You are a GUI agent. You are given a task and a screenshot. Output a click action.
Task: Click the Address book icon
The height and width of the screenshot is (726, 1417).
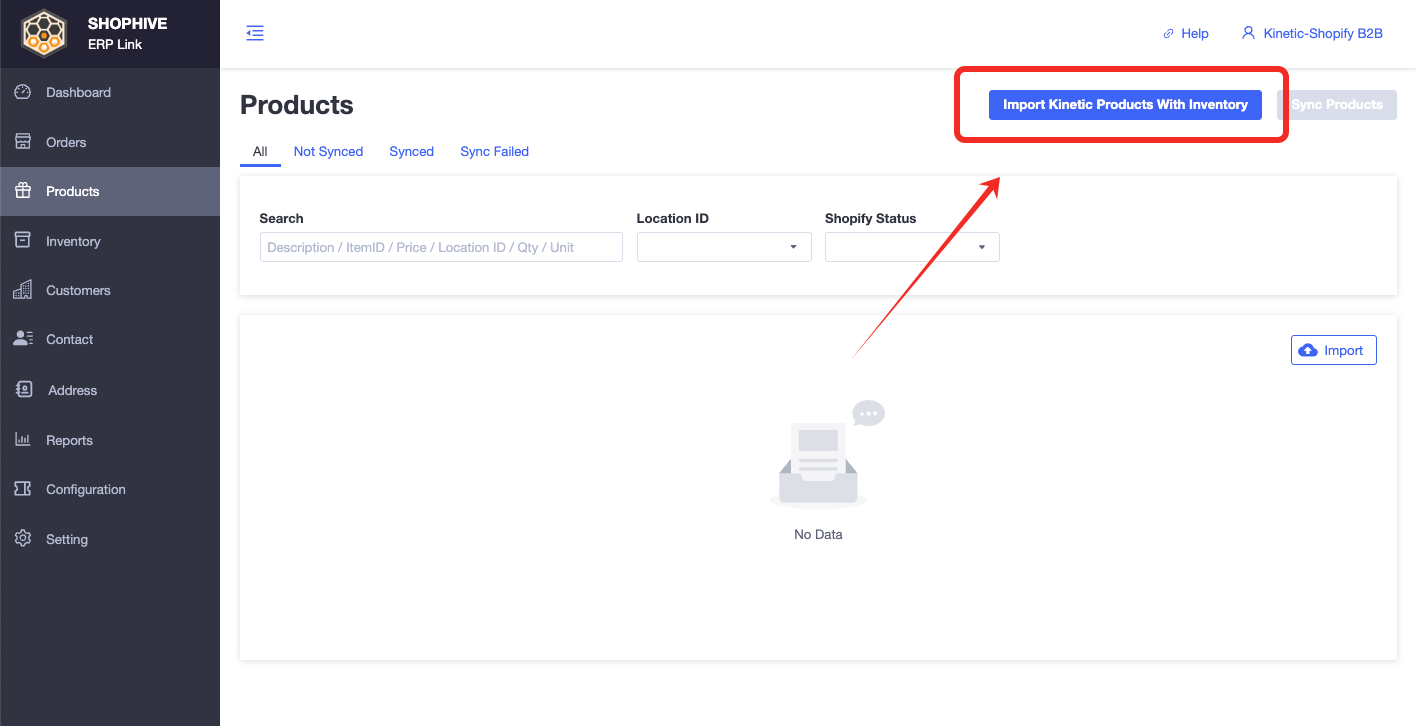tap(25, 390)
